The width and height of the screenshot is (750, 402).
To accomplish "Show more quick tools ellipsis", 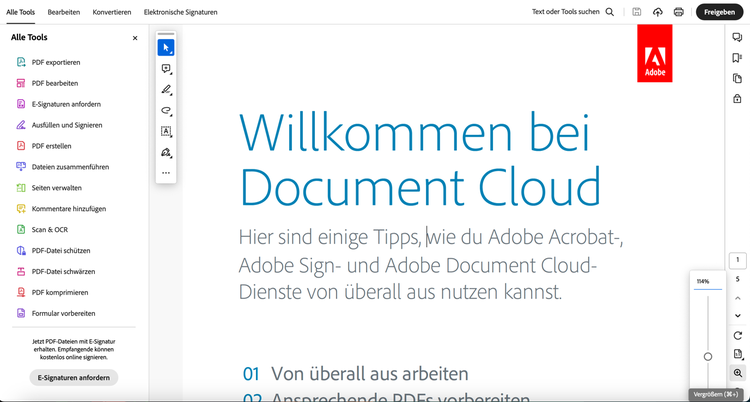I will coord(166,173).
